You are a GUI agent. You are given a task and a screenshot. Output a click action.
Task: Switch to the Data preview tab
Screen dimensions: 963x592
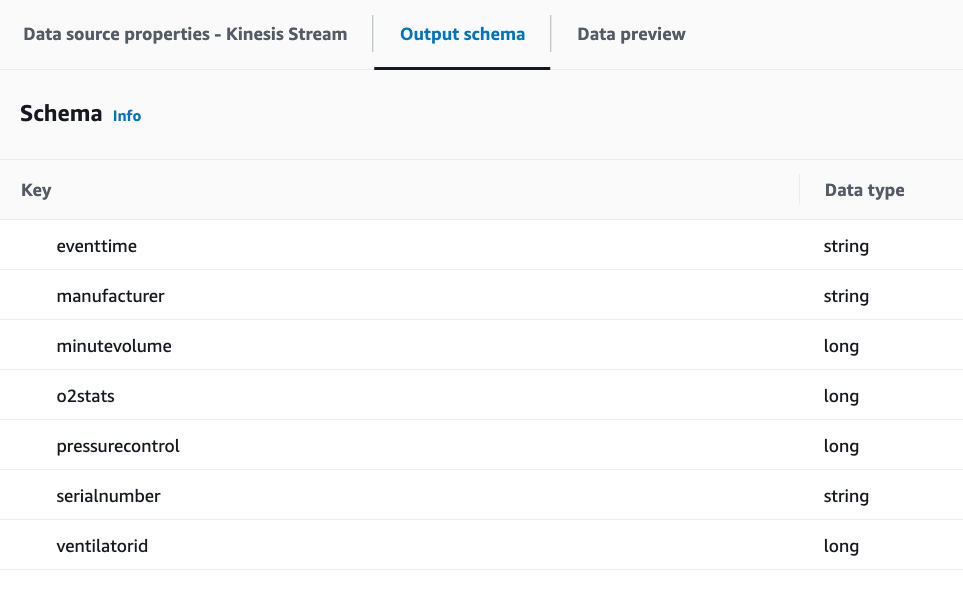[x=631, y=34]
